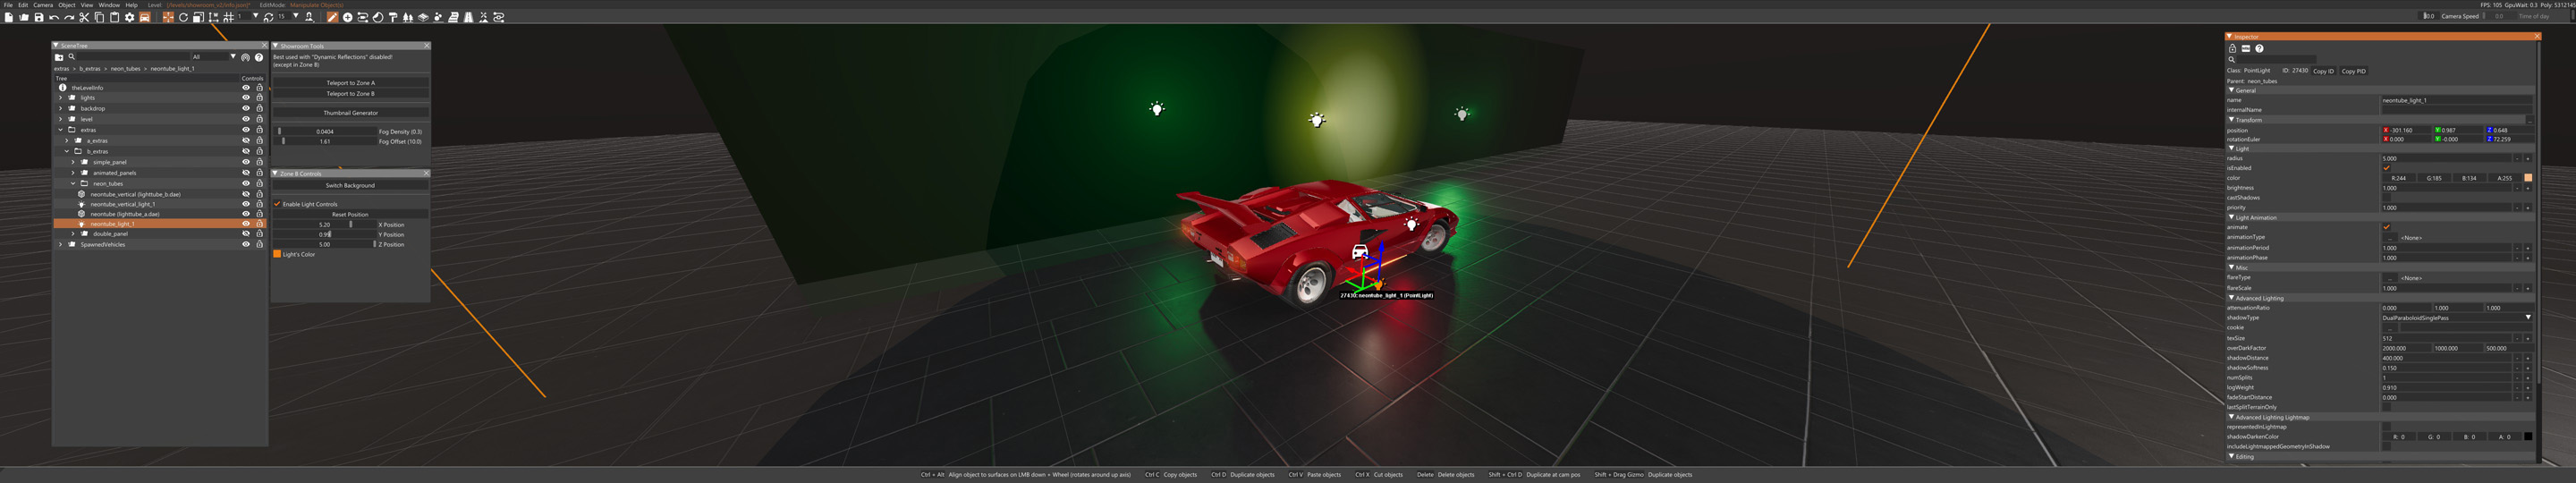Click the orange vehicle icon in toolbar
The height and width of the screenshot is (483, 2576).
(145, 17)
